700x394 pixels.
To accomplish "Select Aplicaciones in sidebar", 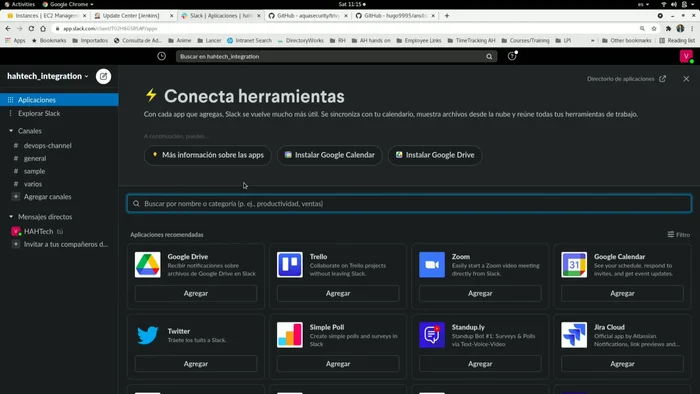I will point(59,100).
